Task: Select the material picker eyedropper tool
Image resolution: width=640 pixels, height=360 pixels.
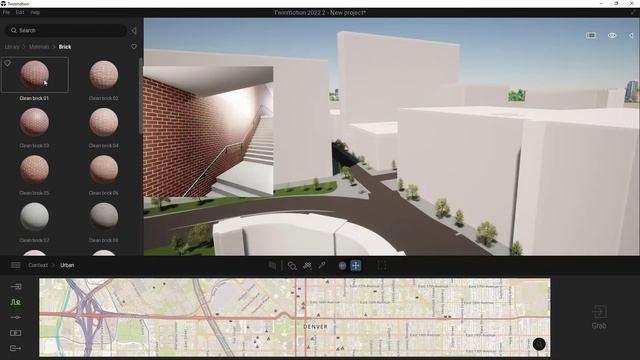Action: (322, 266)
